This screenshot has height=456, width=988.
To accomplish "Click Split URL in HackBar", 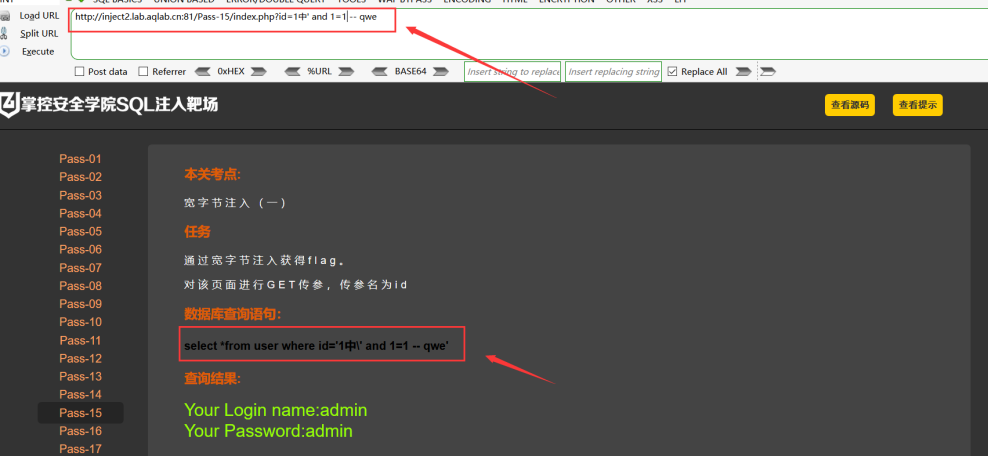I will click(39, 33).
